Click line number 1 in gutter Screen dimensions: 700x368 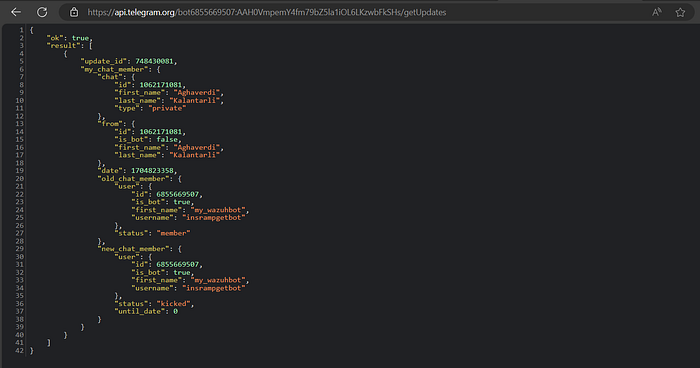[x=21, y=30]
